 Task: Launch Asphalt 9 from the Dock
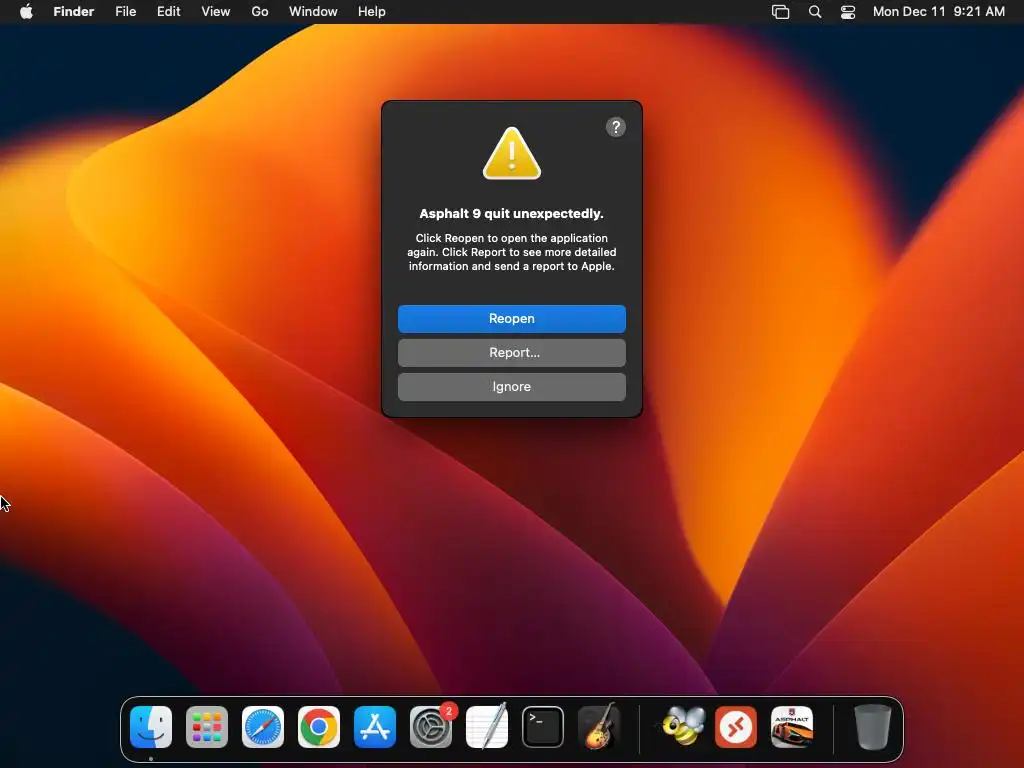[x=792, y=727]
